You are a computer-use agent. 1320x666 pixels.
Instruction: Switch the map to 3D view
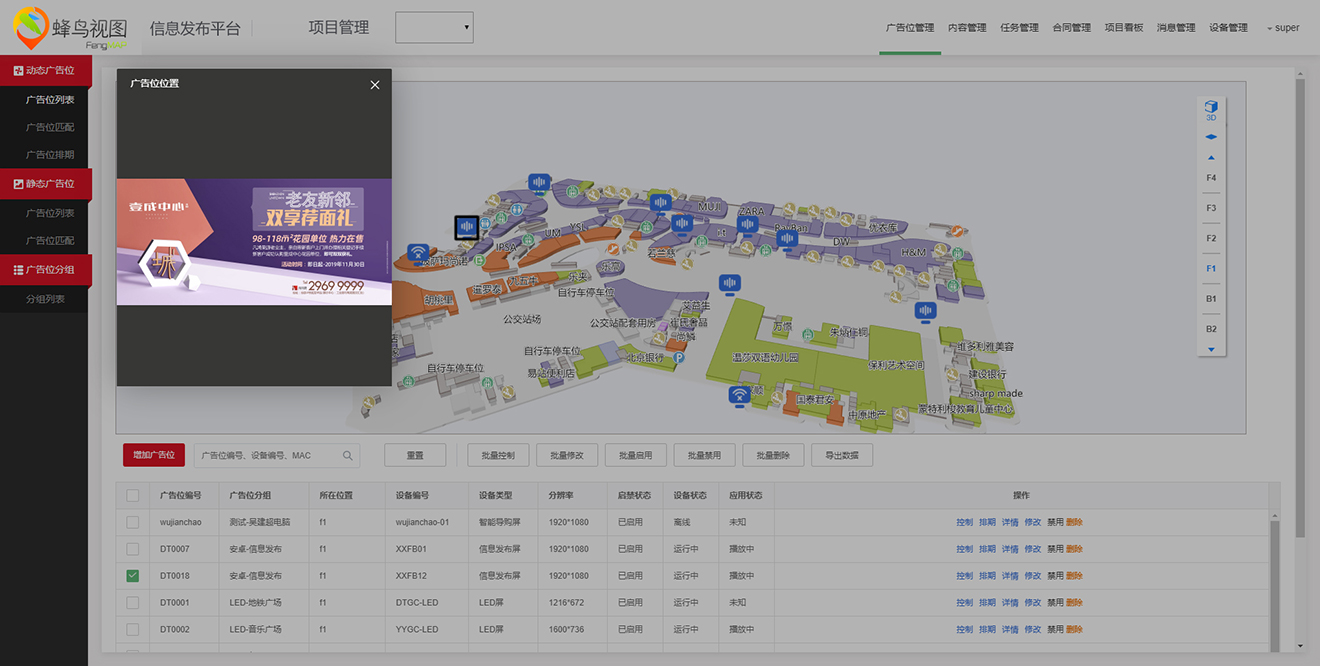coord(1211,109)
